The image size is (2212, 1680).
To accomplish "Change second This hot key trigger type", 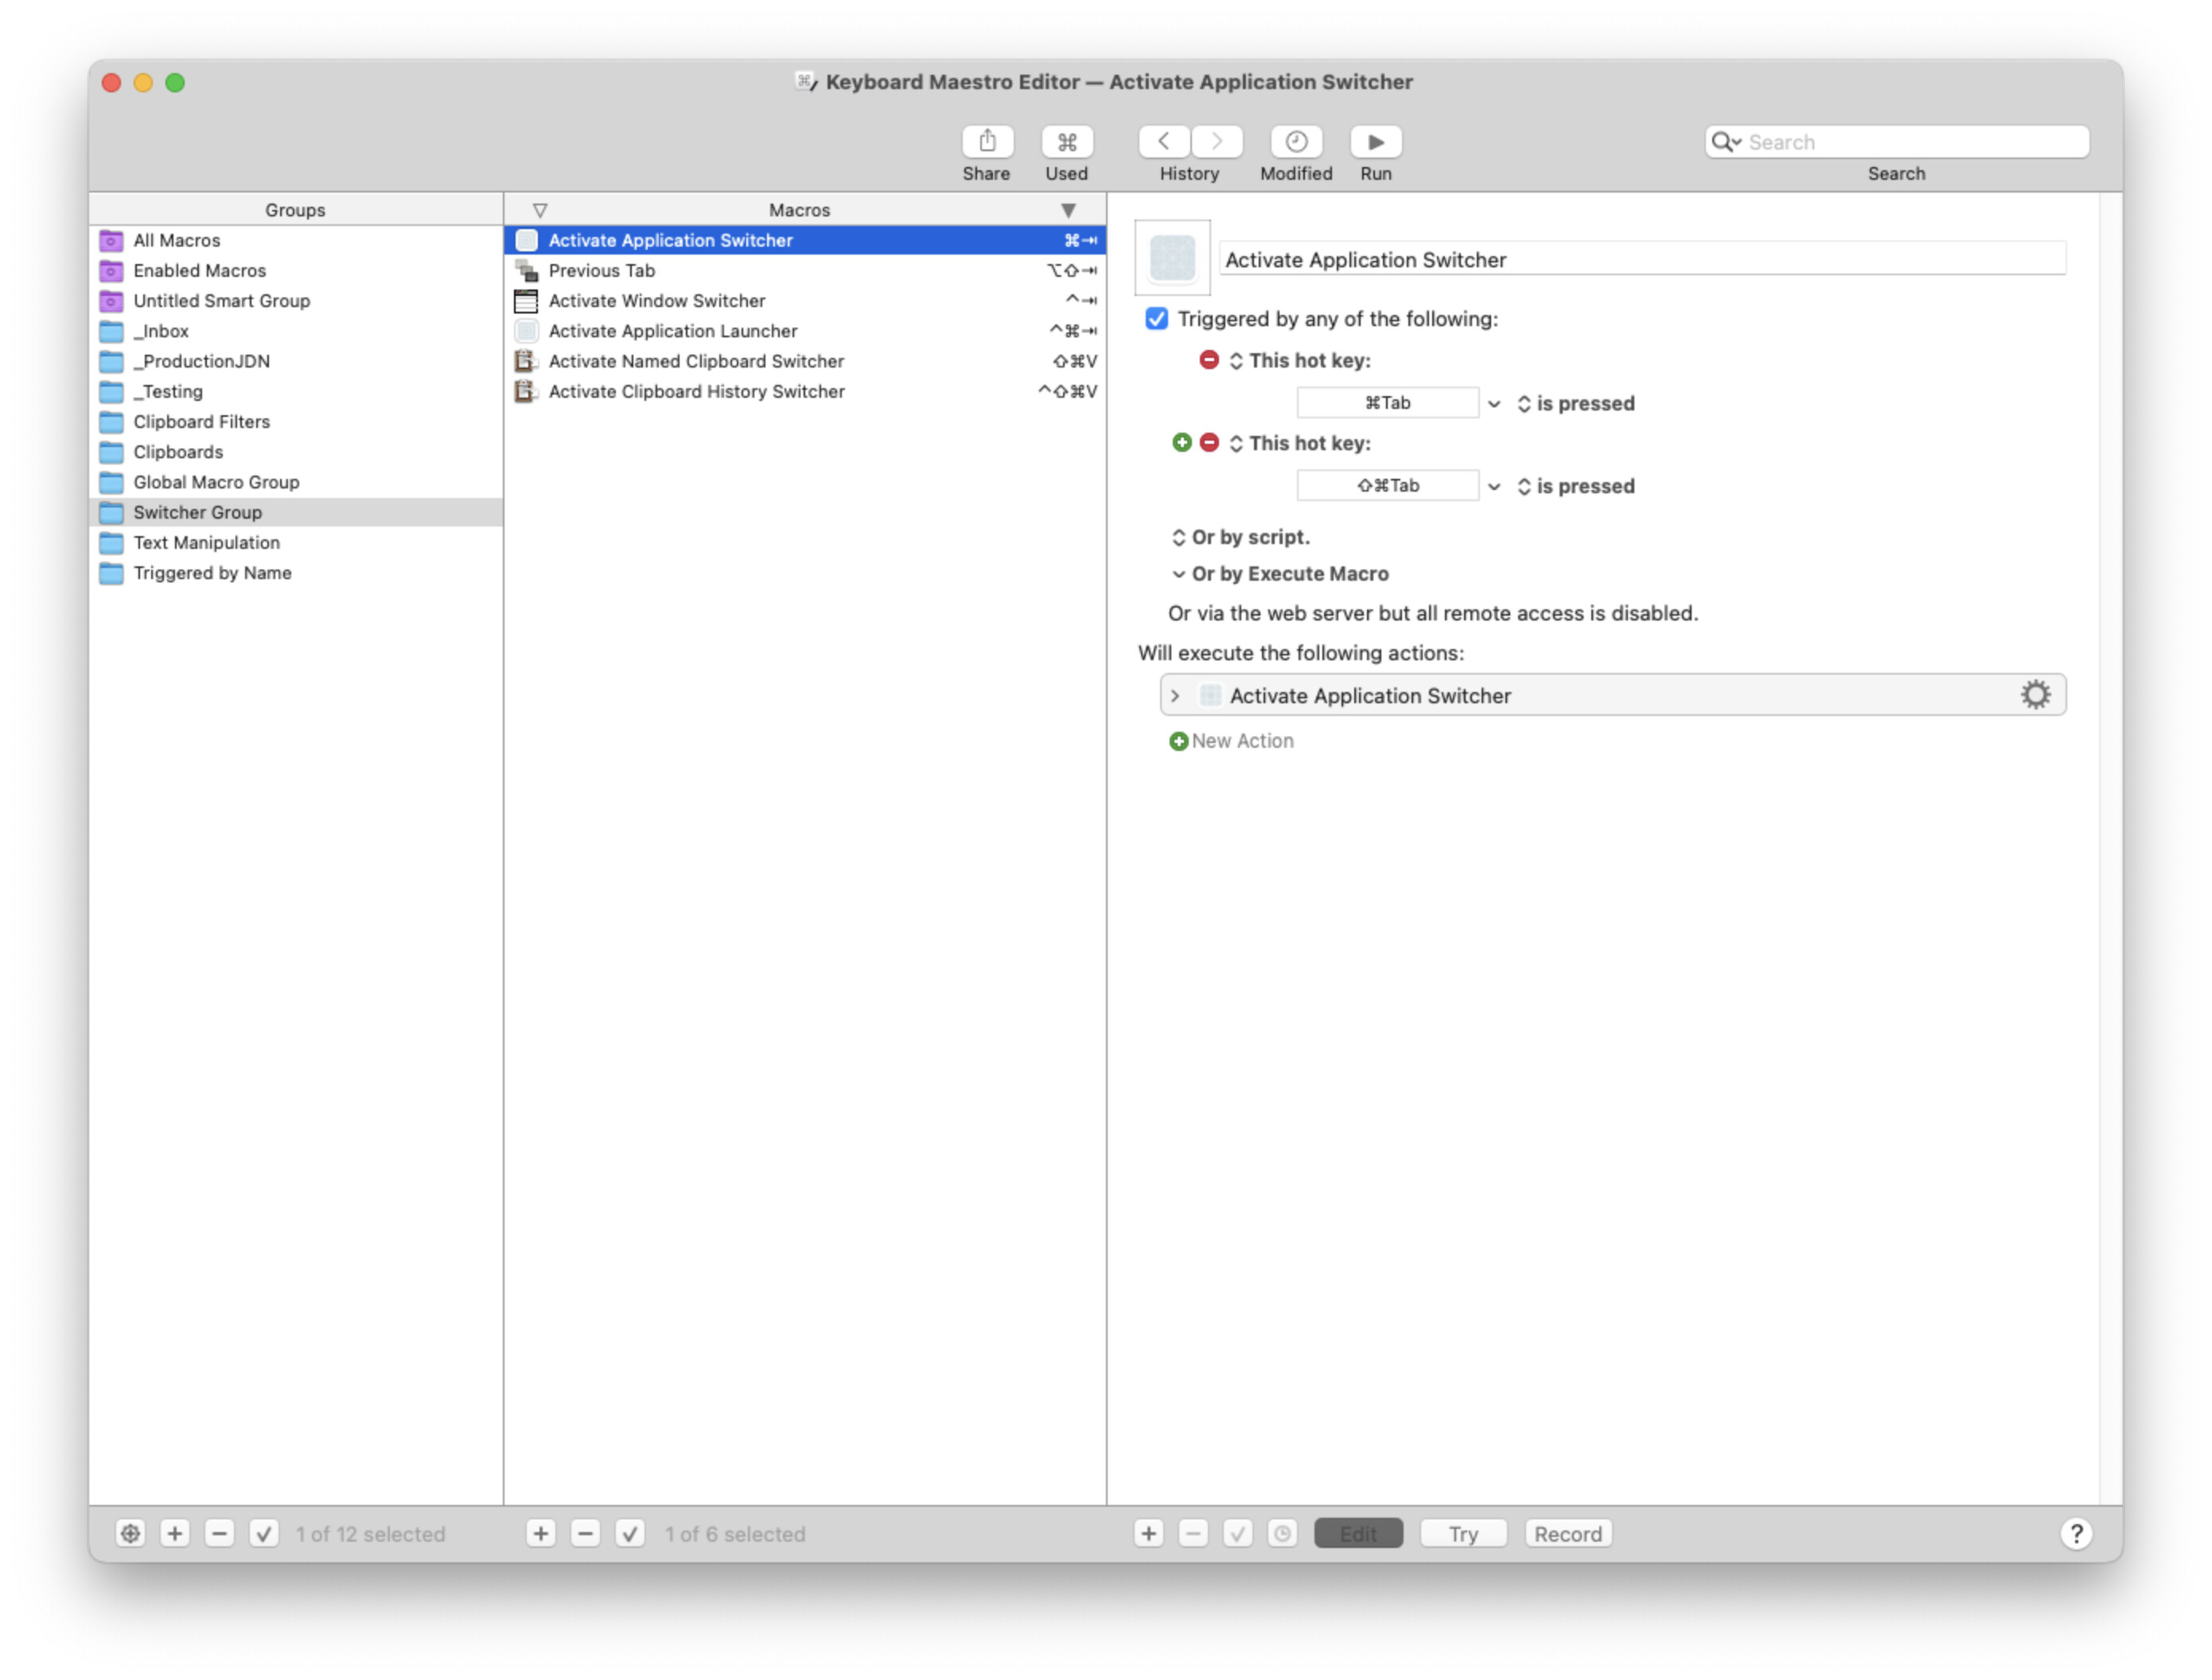I will click(x=1299, y=443).
